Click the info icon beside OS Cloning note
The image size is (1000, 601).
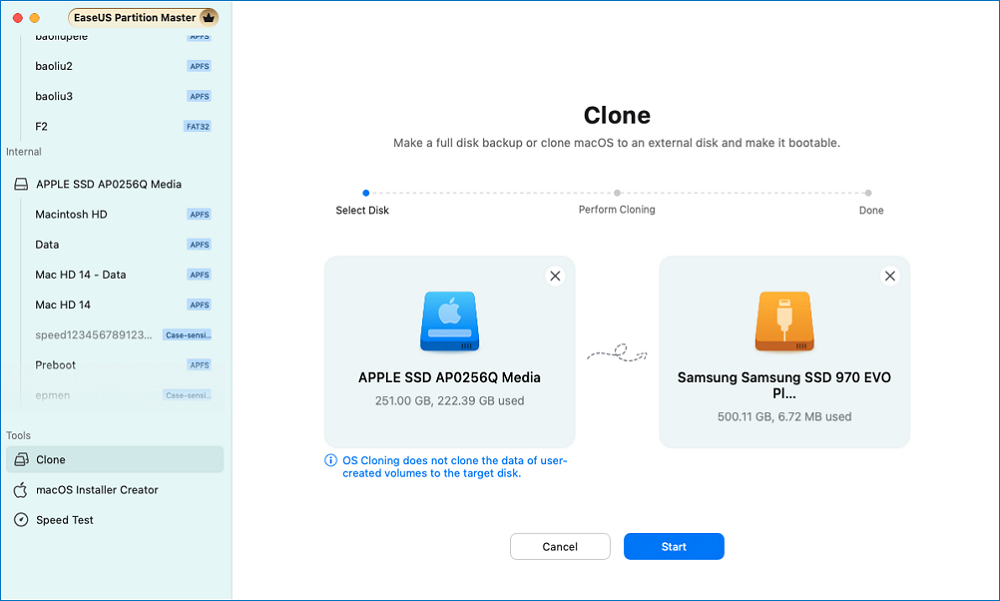tap(330, 460)
